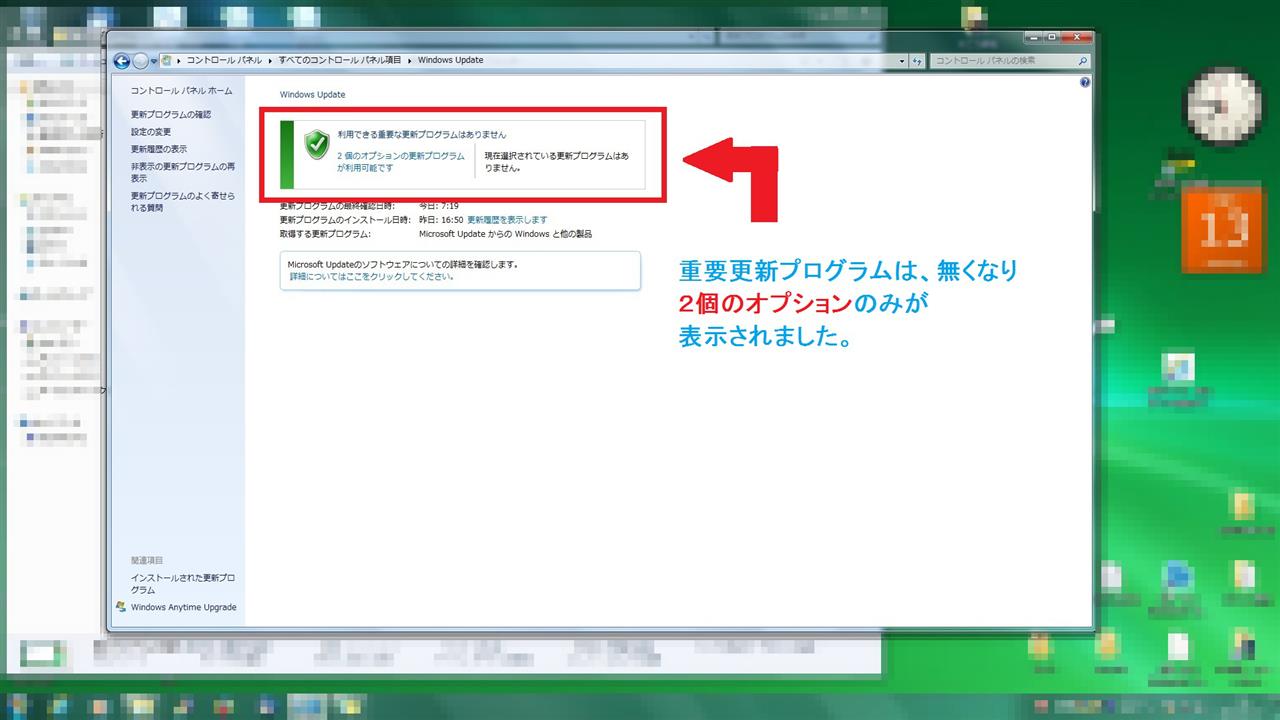The height and width of the screenshot is (720, 1280).
Task: Click the green shield check status icon
Action: coord(317,144)
